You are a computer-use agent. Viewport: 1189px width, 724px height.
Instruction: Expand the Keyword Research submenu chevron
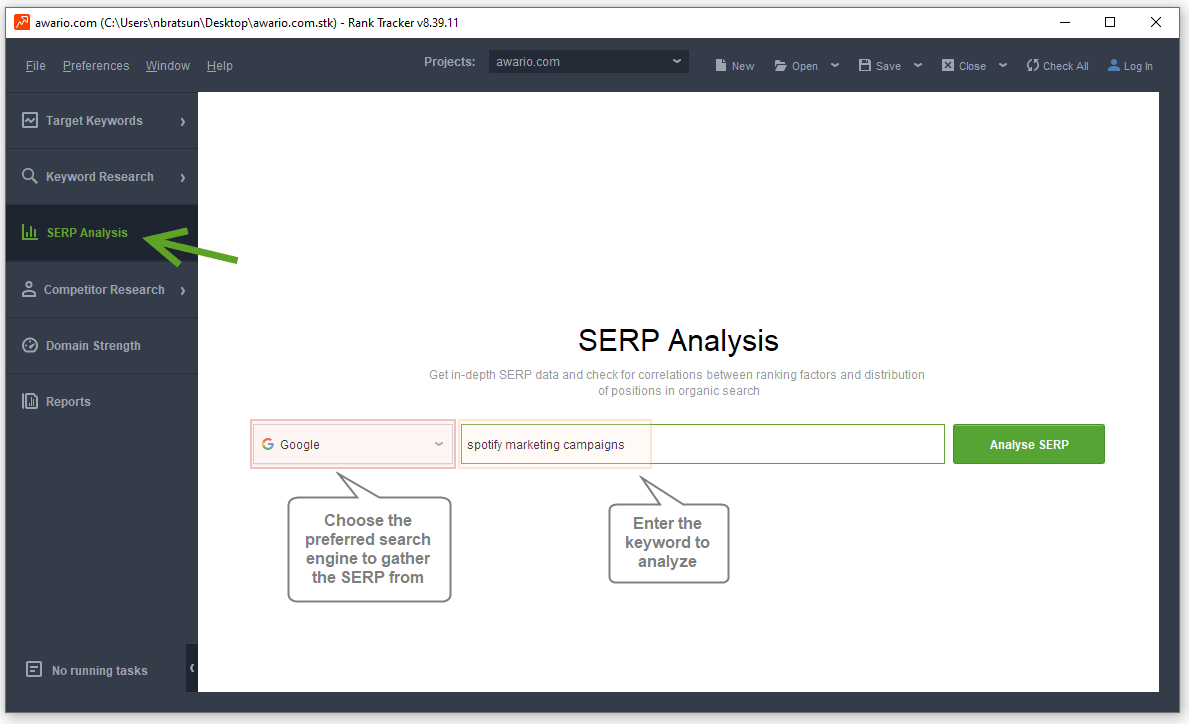(x=183, y=177)
